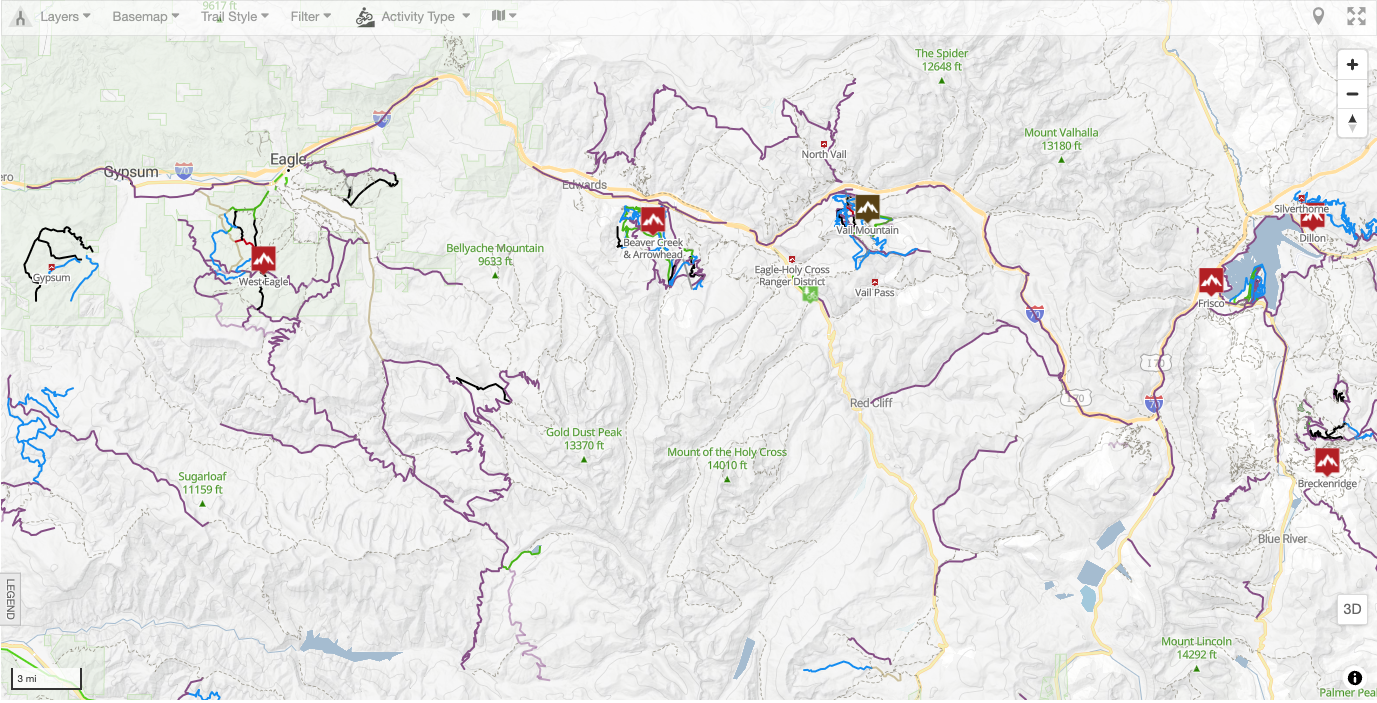Zoom out using the minus button
The image size is (1377, 703).
(1351, 93)
